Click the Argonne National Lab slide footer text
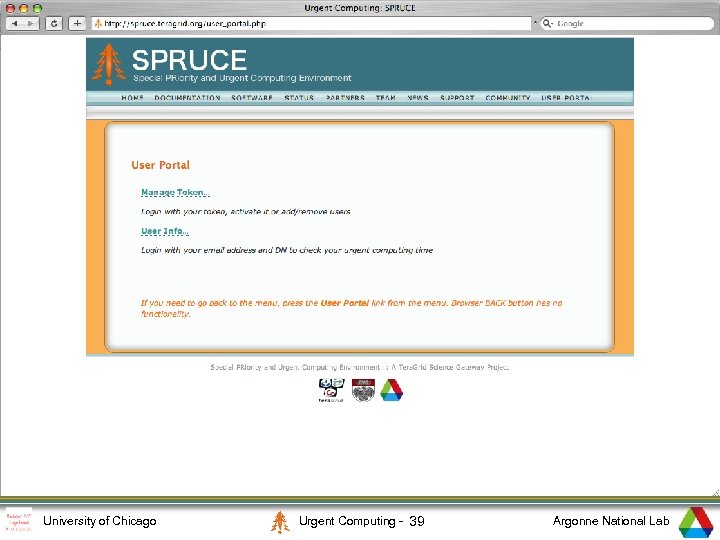Screen dimensions: 720x540 tap(611, 521)
